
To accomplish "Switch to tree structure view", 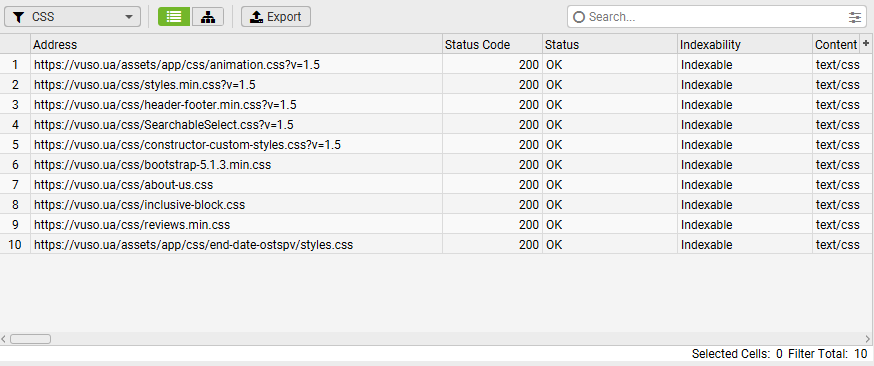I will coord(208,17).
